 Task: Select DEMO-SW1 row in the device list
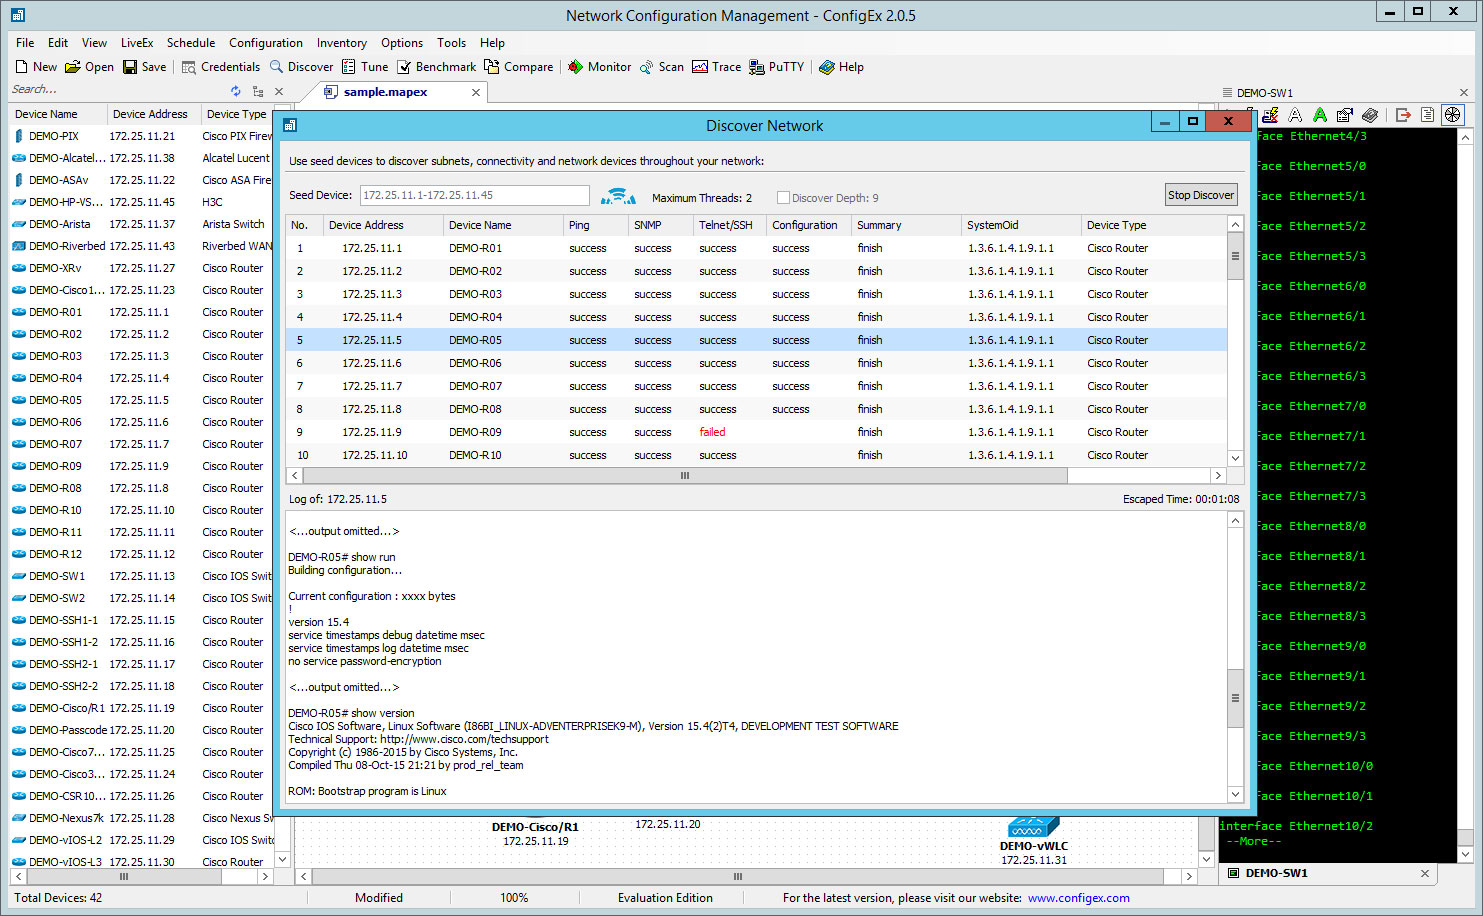coord(140,576)
